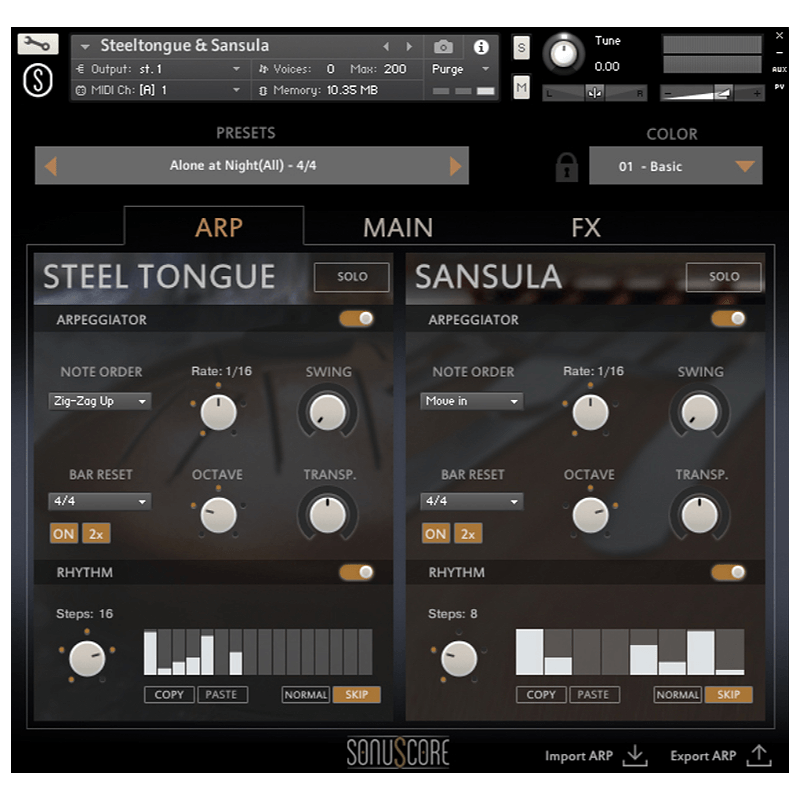This screenshot has width=800, height=800.
Task: Open the instrument info icon
Action: tap(481, 47)
